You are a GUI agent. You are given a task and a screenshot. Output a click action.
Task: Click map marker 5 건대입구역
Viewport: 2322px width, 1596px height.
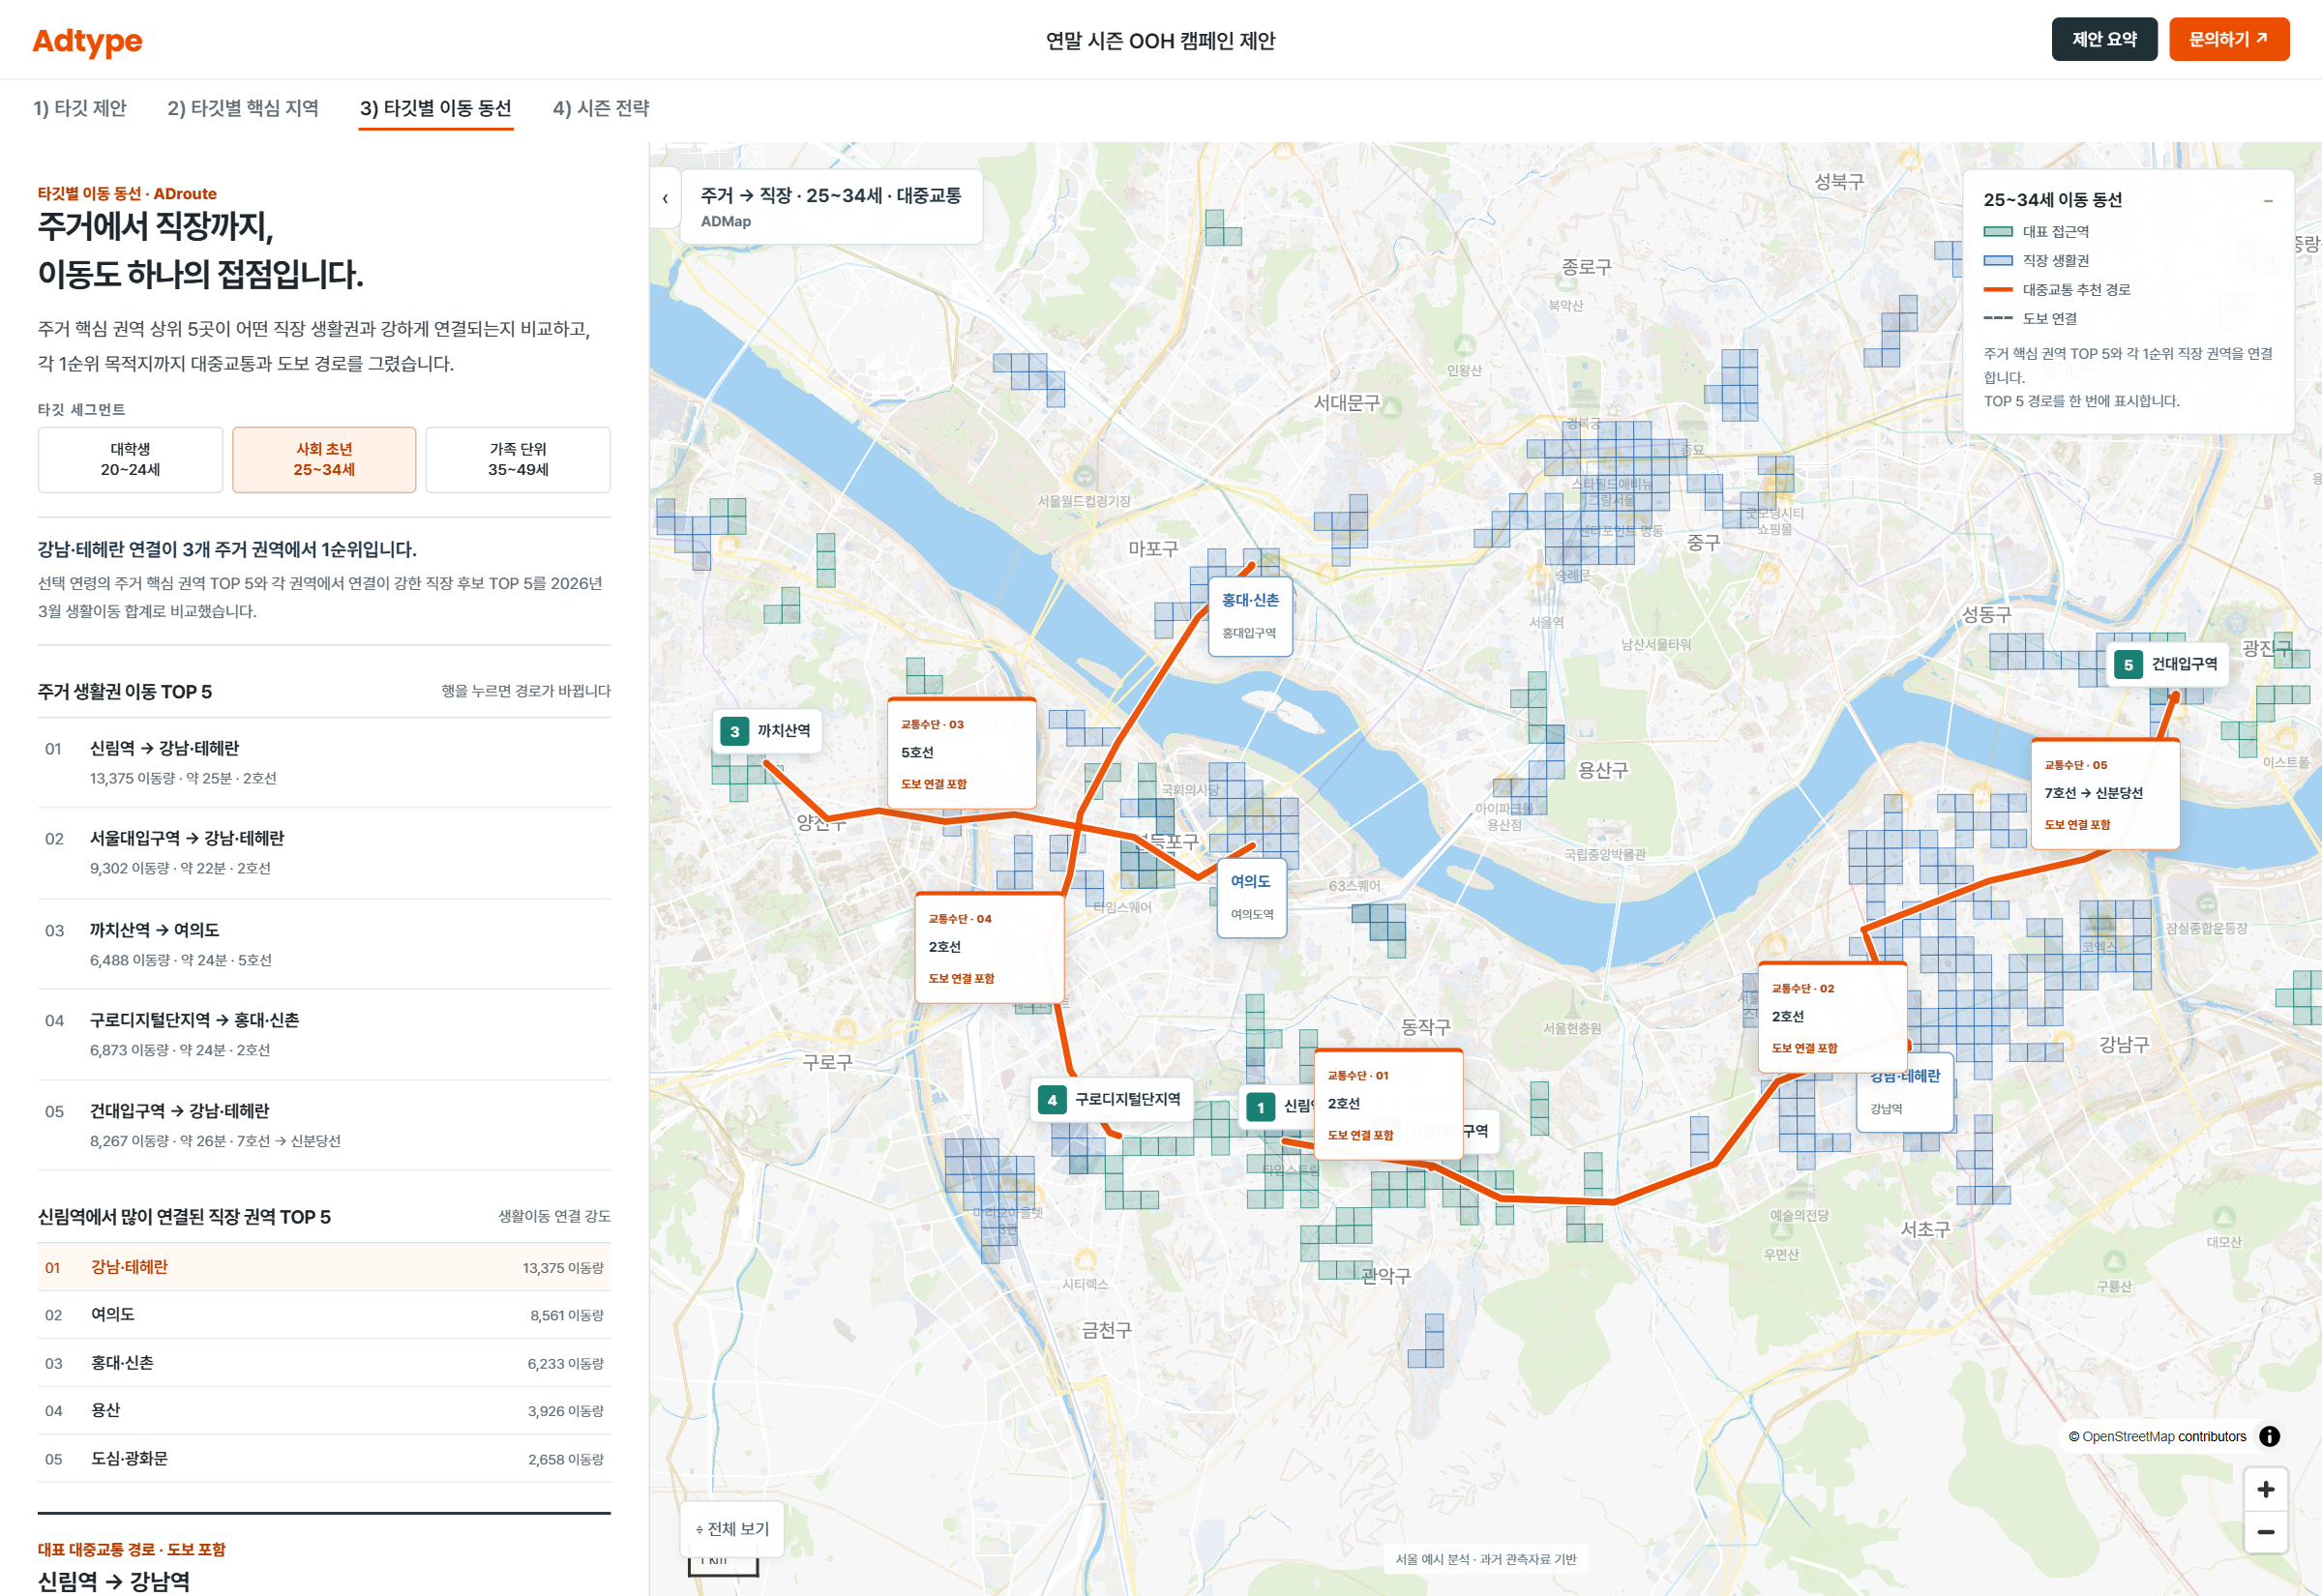[x=2167, y=664]
